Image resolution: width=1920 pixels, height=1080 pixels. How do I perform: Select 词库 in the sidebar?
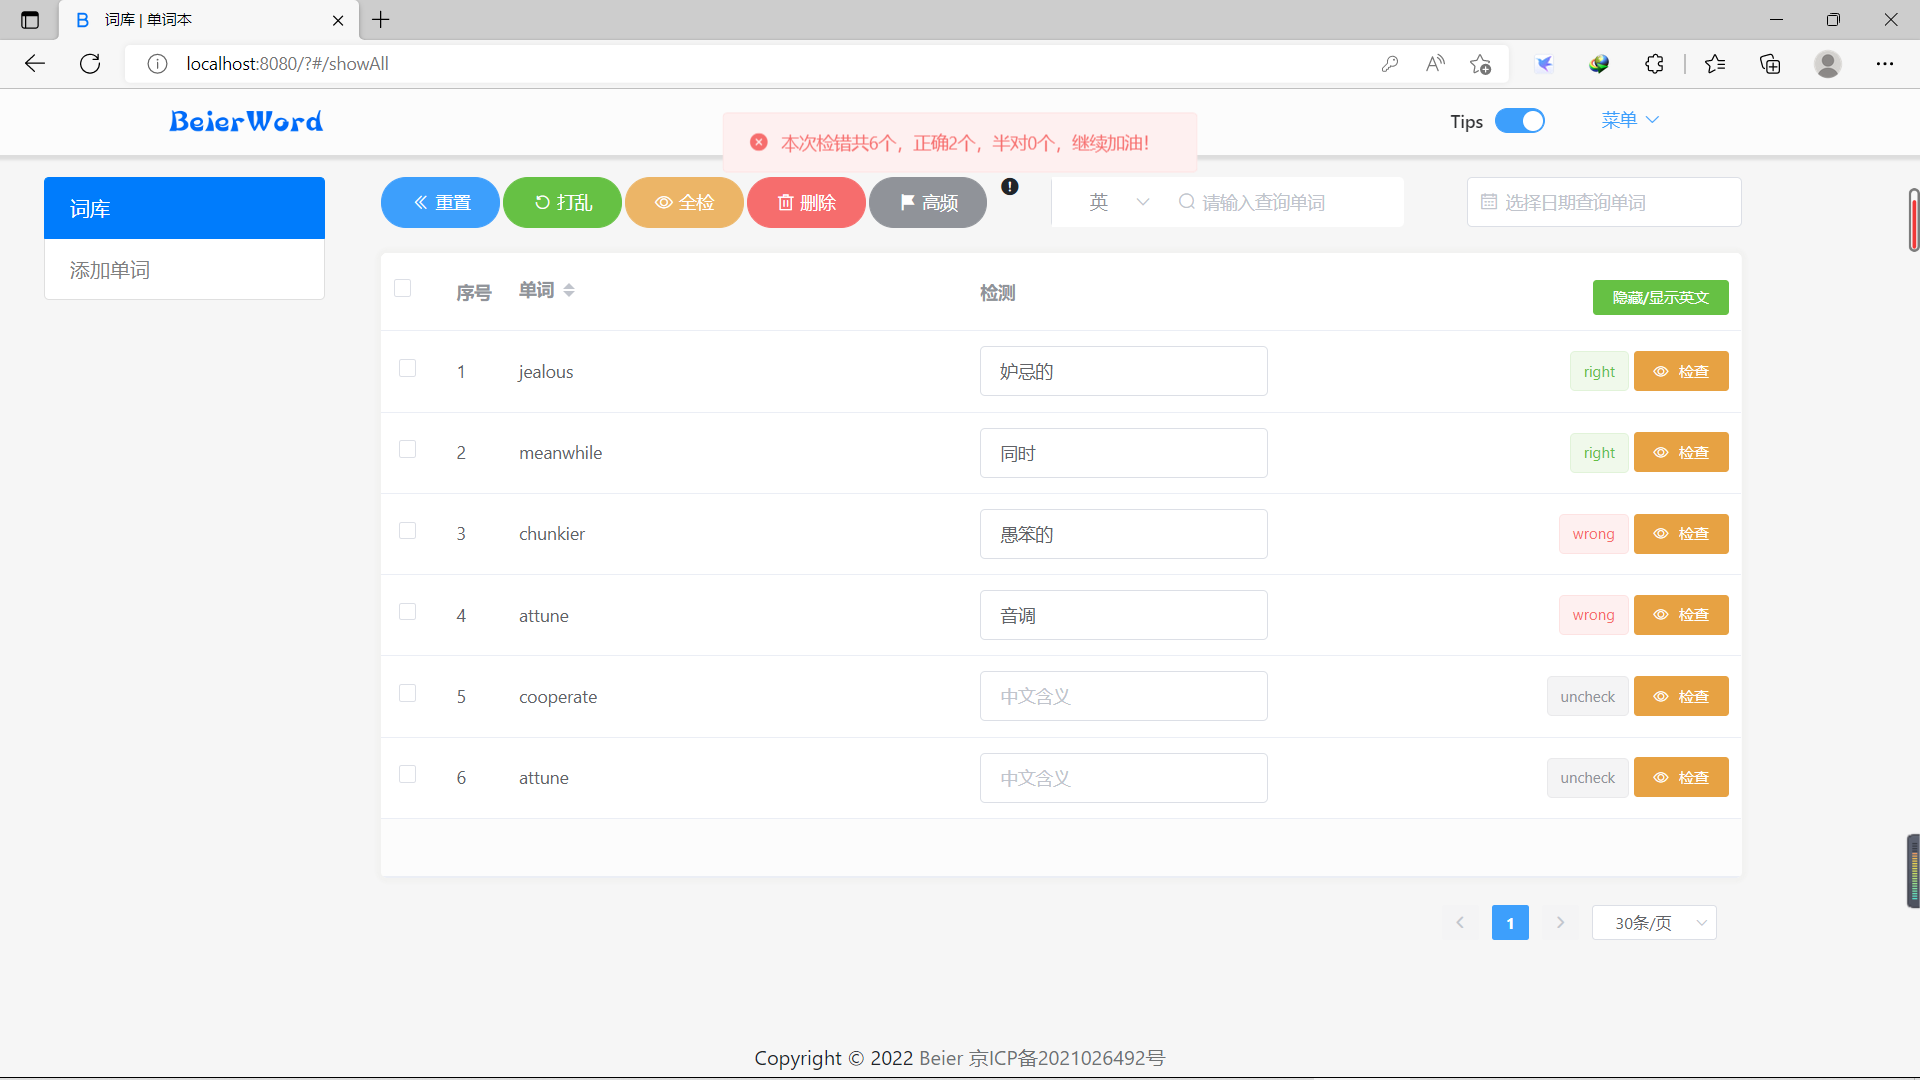[184, 208]
